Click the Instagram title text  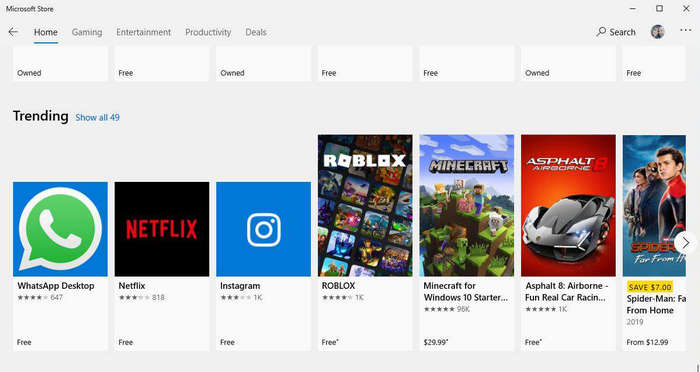[240, 286]
